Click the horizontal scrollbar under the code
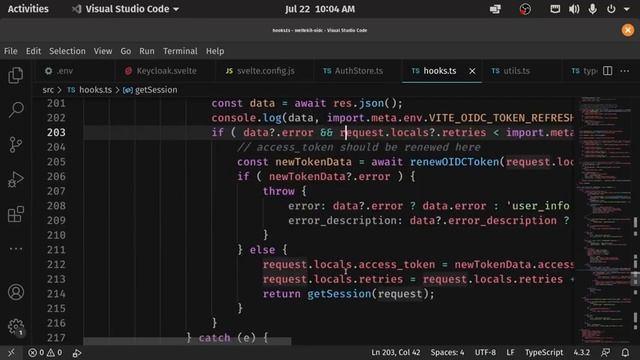 (187, 341)
